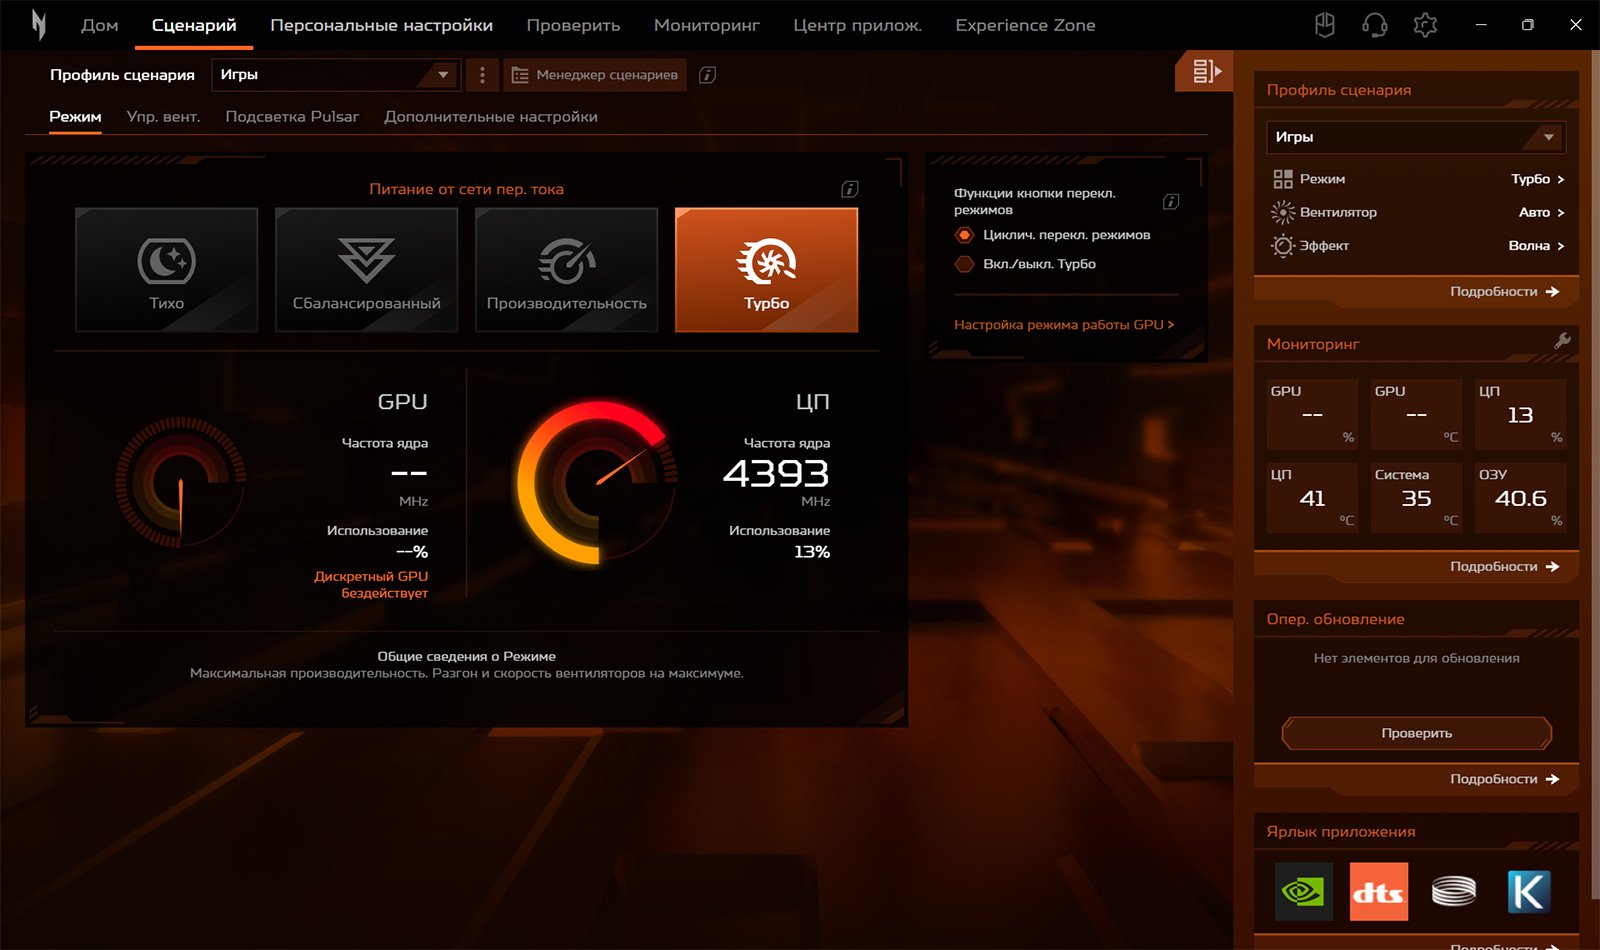Launch the DTS audio shortcut
The height and width of the screenshot is (950, 1600).
coord(1378,891)
